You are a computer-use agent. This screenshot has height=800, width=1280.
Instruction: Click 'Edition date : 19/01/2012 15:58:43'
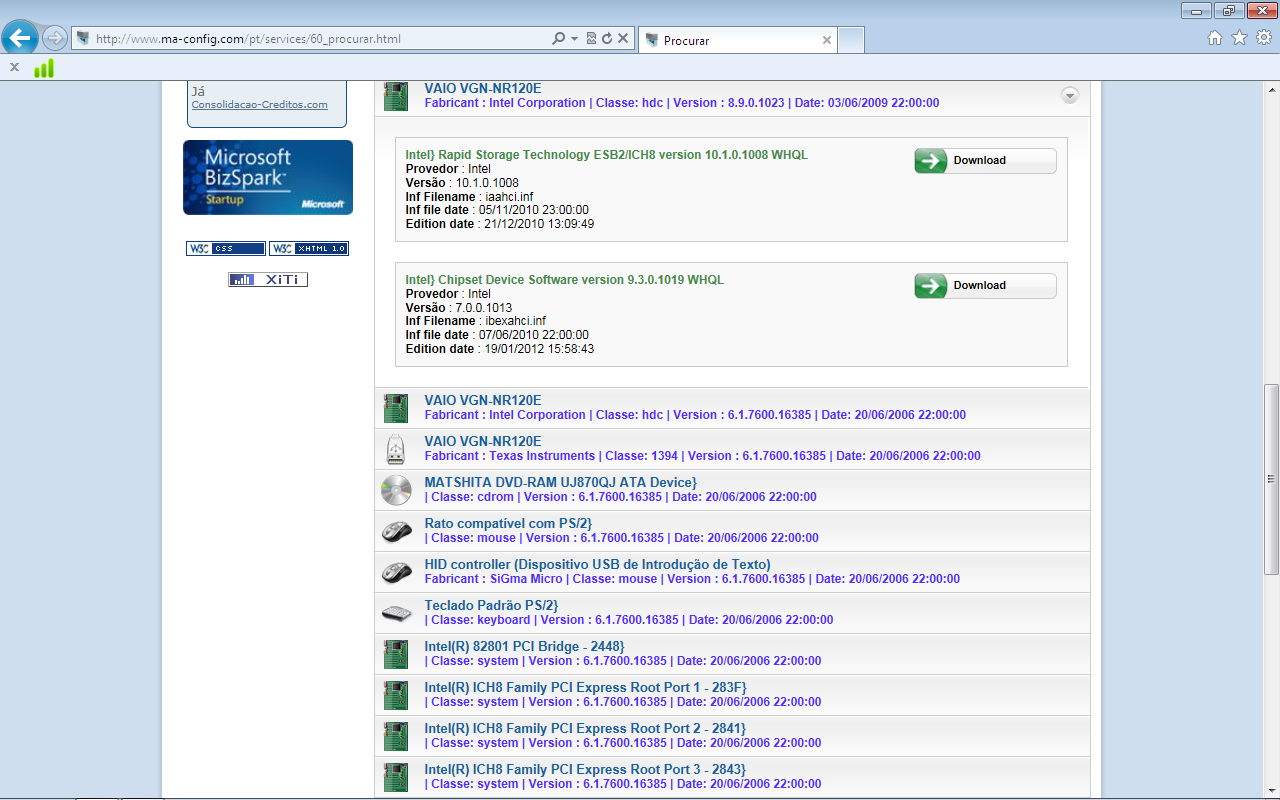(x=500, y=349)
